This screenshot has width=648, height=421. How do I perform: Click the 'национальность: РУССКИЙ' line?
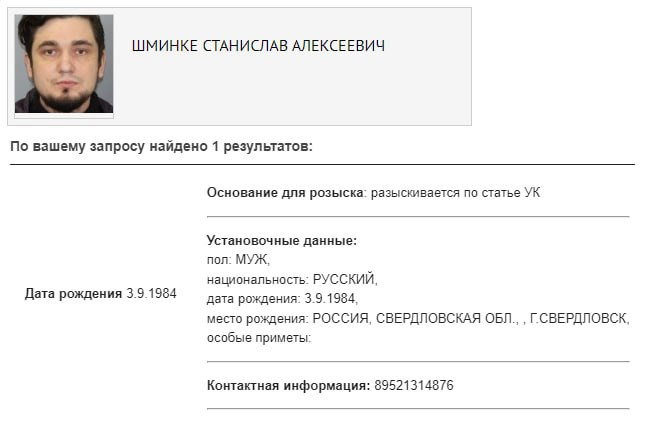[x=292, y=279]
